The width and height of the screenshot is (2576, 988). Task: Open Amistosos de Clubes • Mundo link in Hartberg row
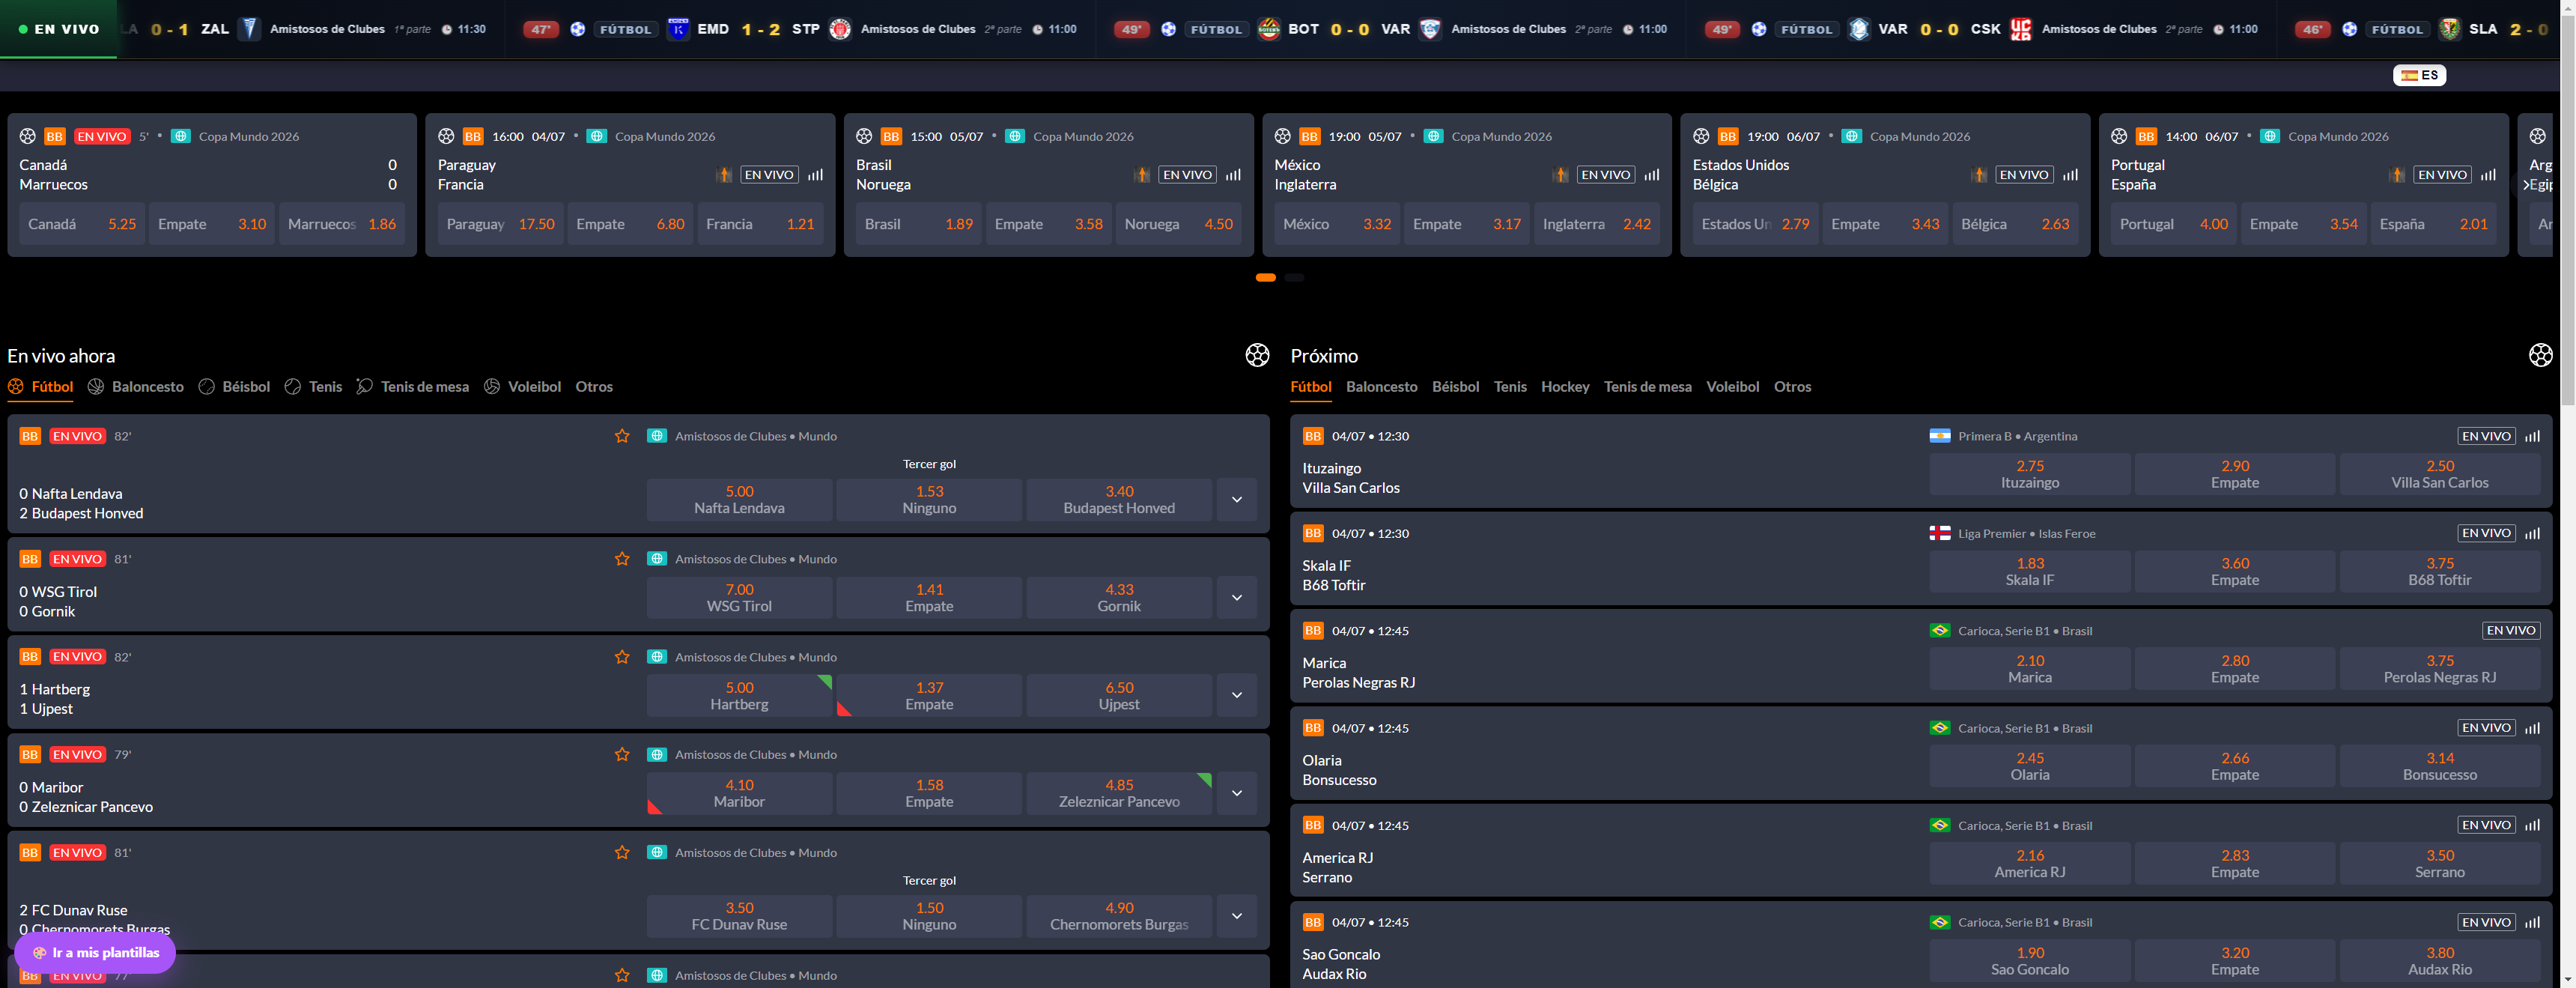pyautogui.click(x=756, y=657)
